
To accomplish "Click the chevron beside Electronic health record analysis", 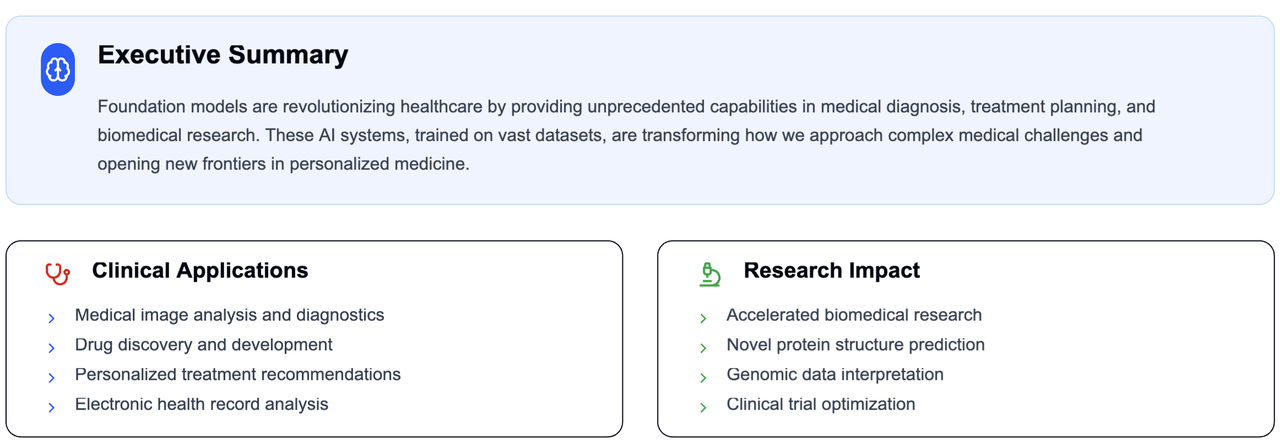I will click(x=51, y=408).
